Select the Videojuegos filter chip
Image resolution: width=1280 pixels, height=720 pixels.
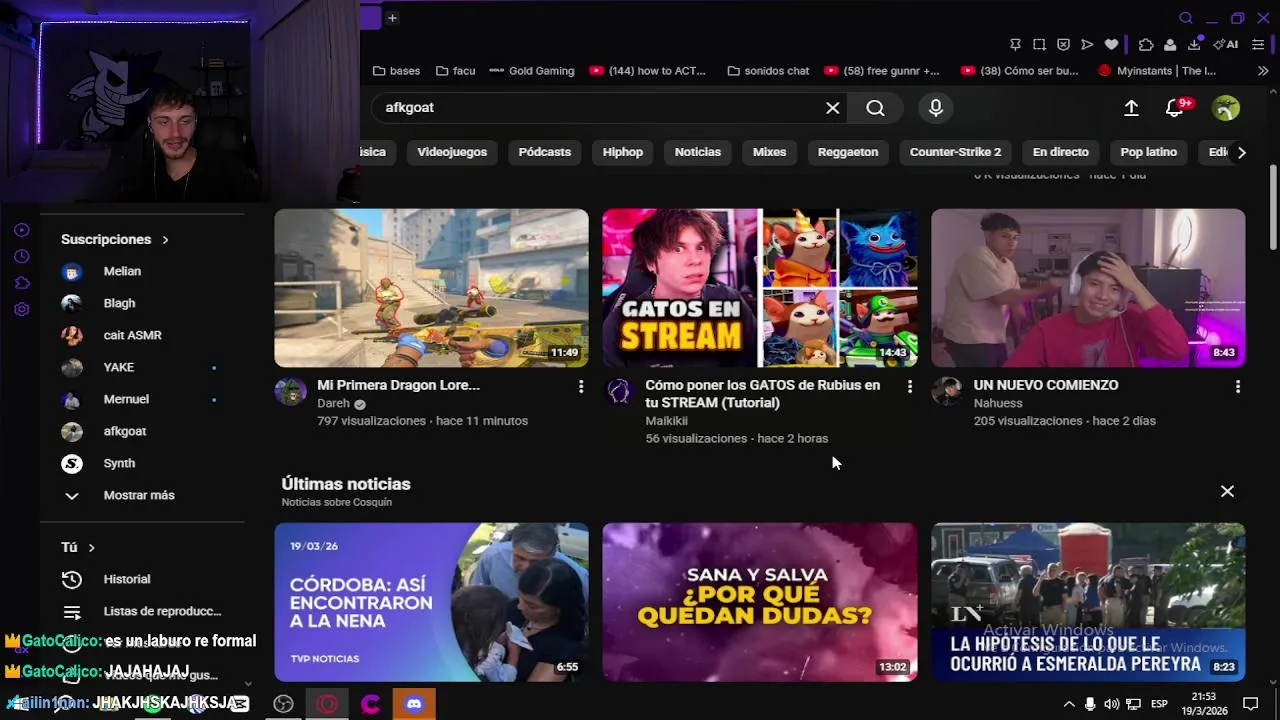click(452, 152)
